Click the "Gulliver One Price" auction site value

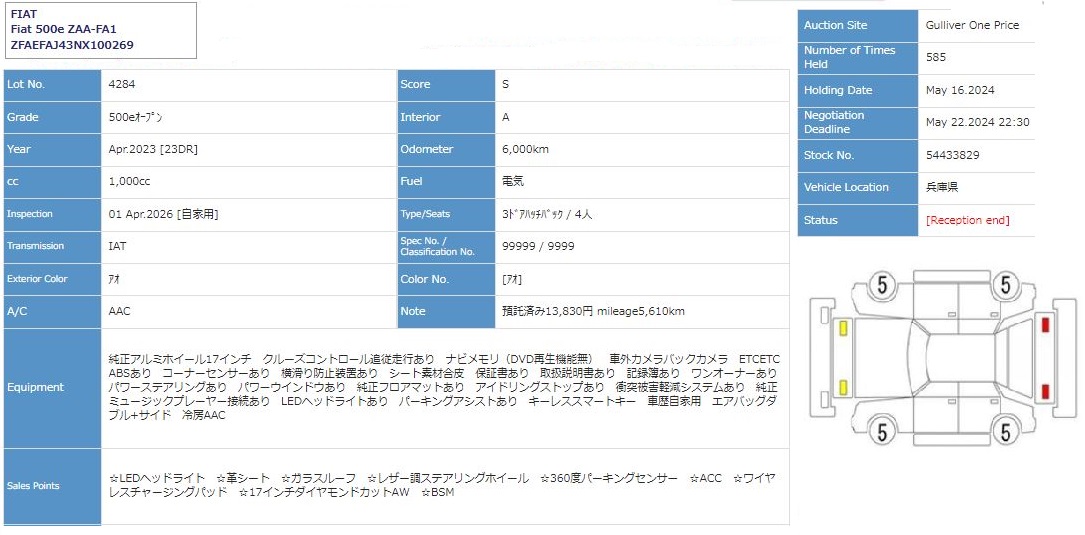click(x=972, y=25)
